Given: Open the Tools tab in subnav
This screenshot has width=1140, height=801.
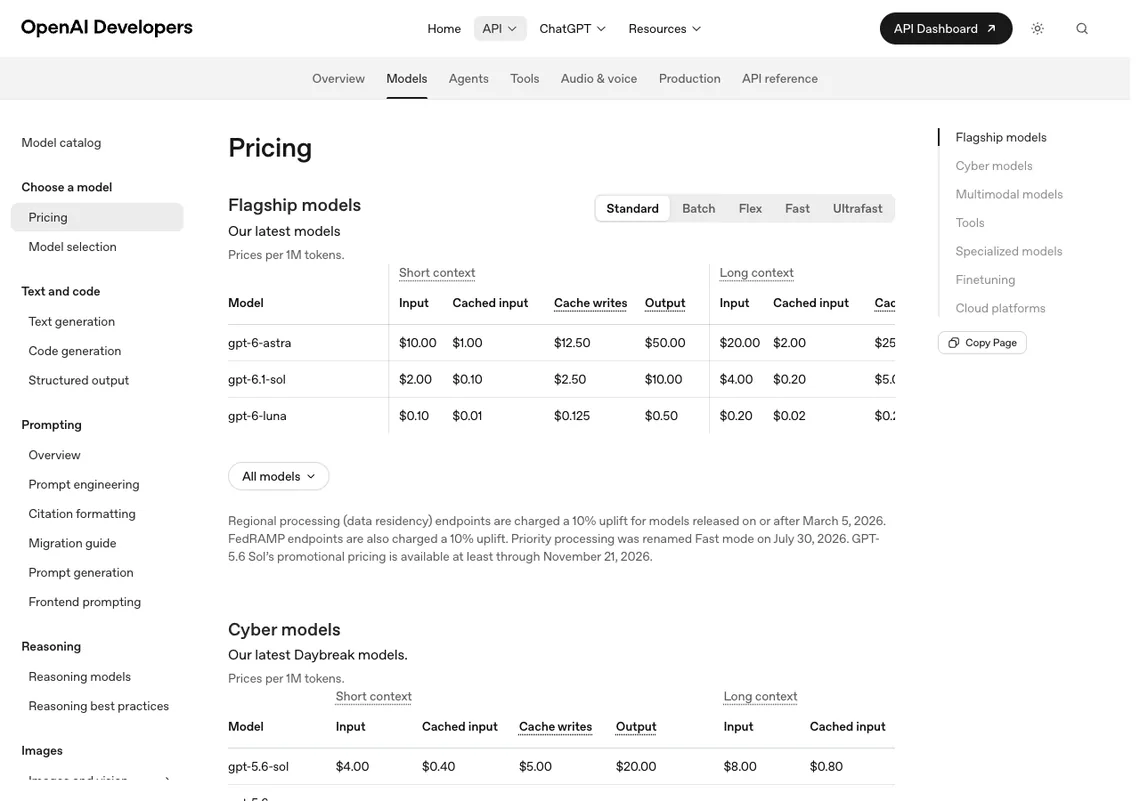Looking at the screenshot, I should tap(524, 79).
